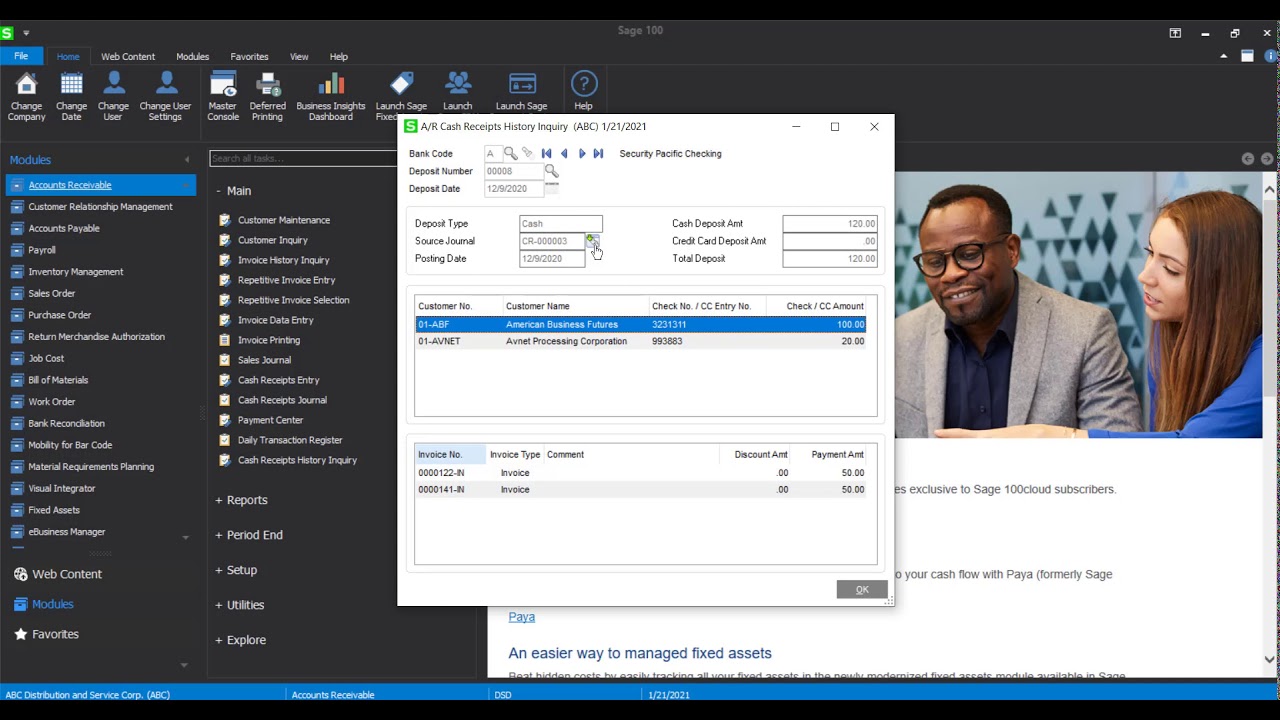The height and width of the screenshot is (720, 1280).
Task: Open the Modules ribbon tab
Action: (193, 57)
